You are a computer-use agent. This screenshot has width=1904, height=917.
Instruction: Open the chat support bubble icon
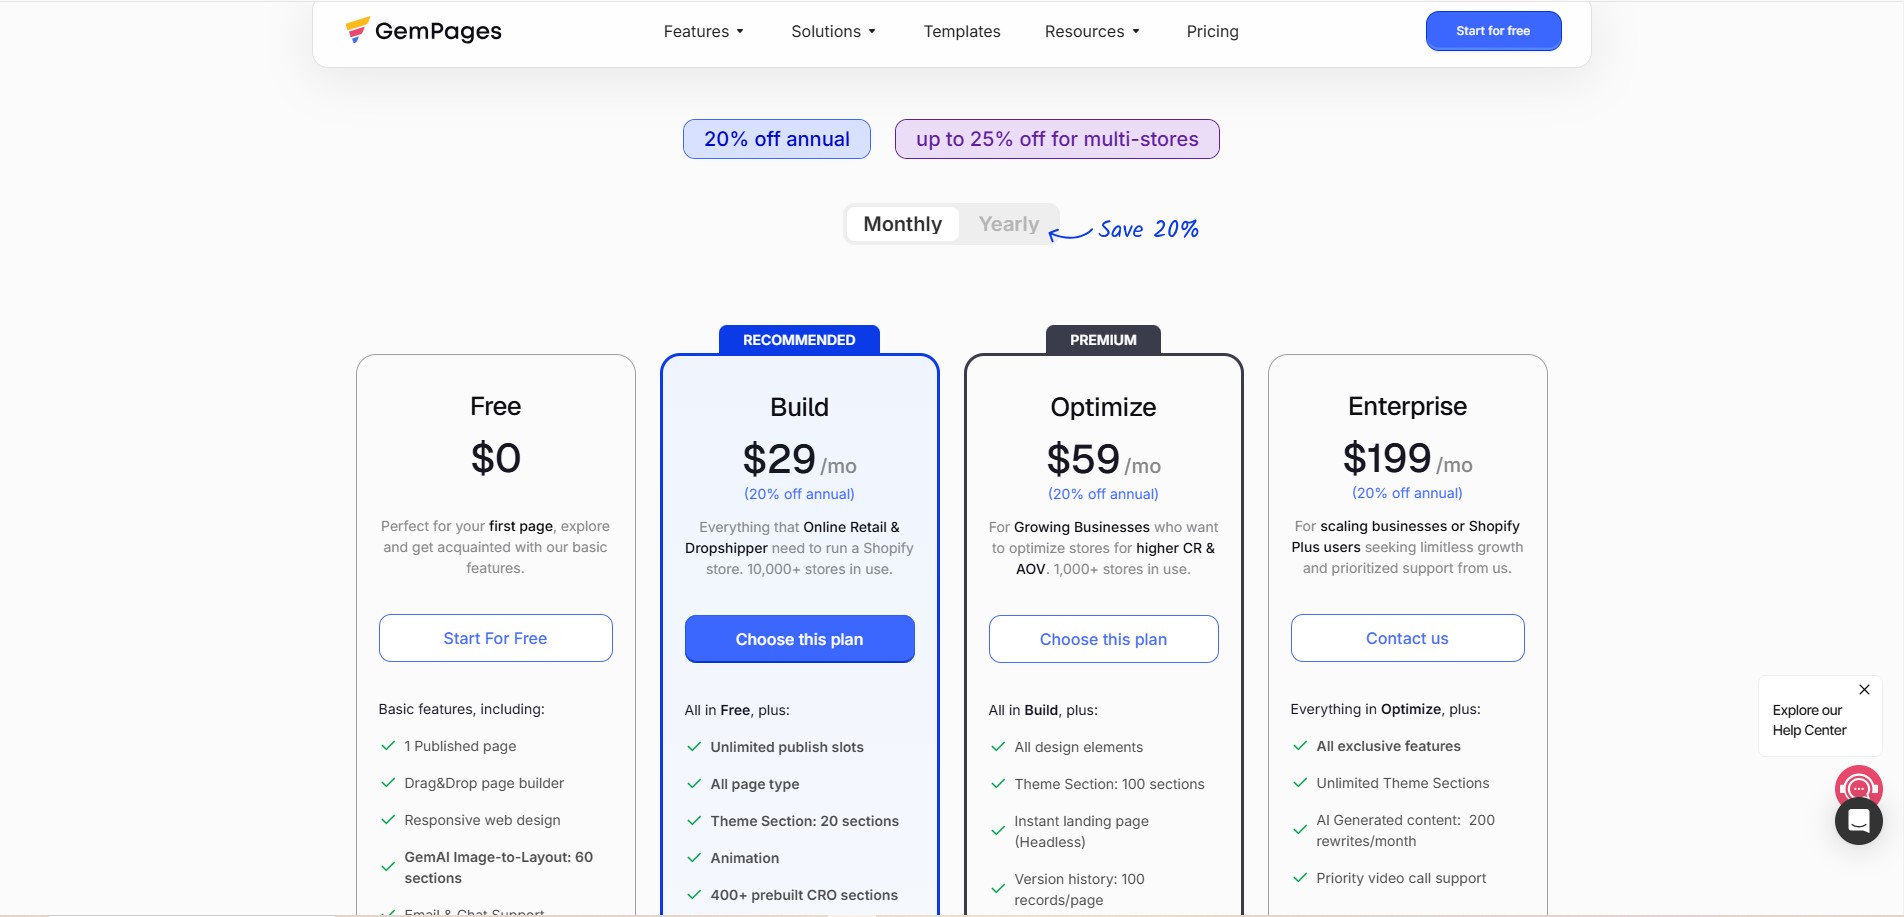click(x=1858, y=822)
